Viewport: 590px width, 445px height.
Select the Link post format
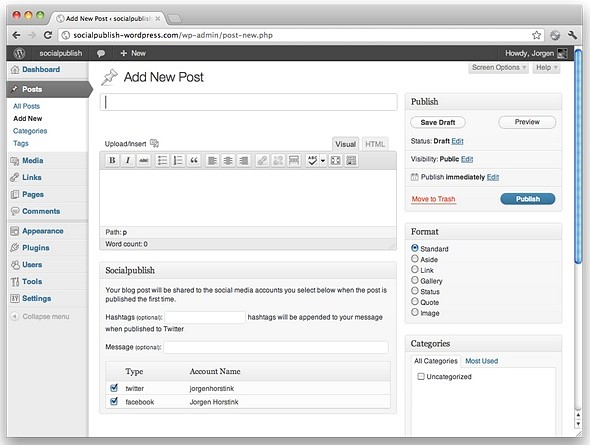click(415, 269)
